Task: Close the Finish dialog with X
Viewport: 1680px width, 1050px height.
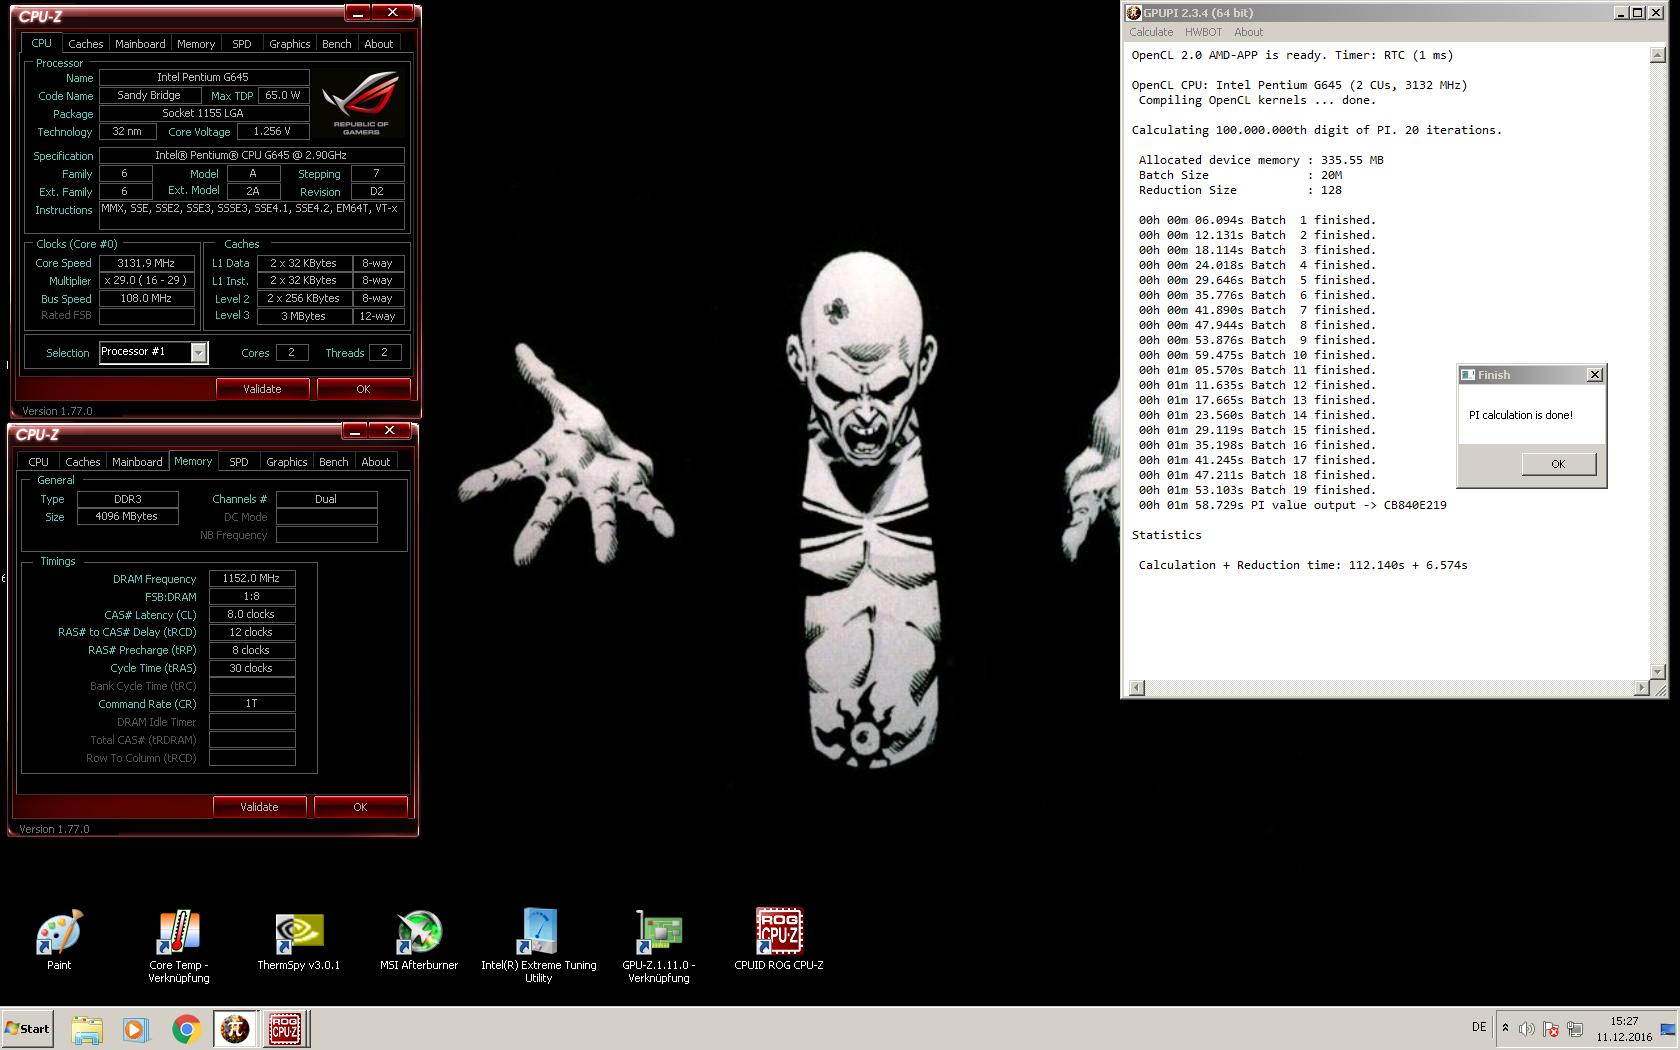Action: [1595, 375]
